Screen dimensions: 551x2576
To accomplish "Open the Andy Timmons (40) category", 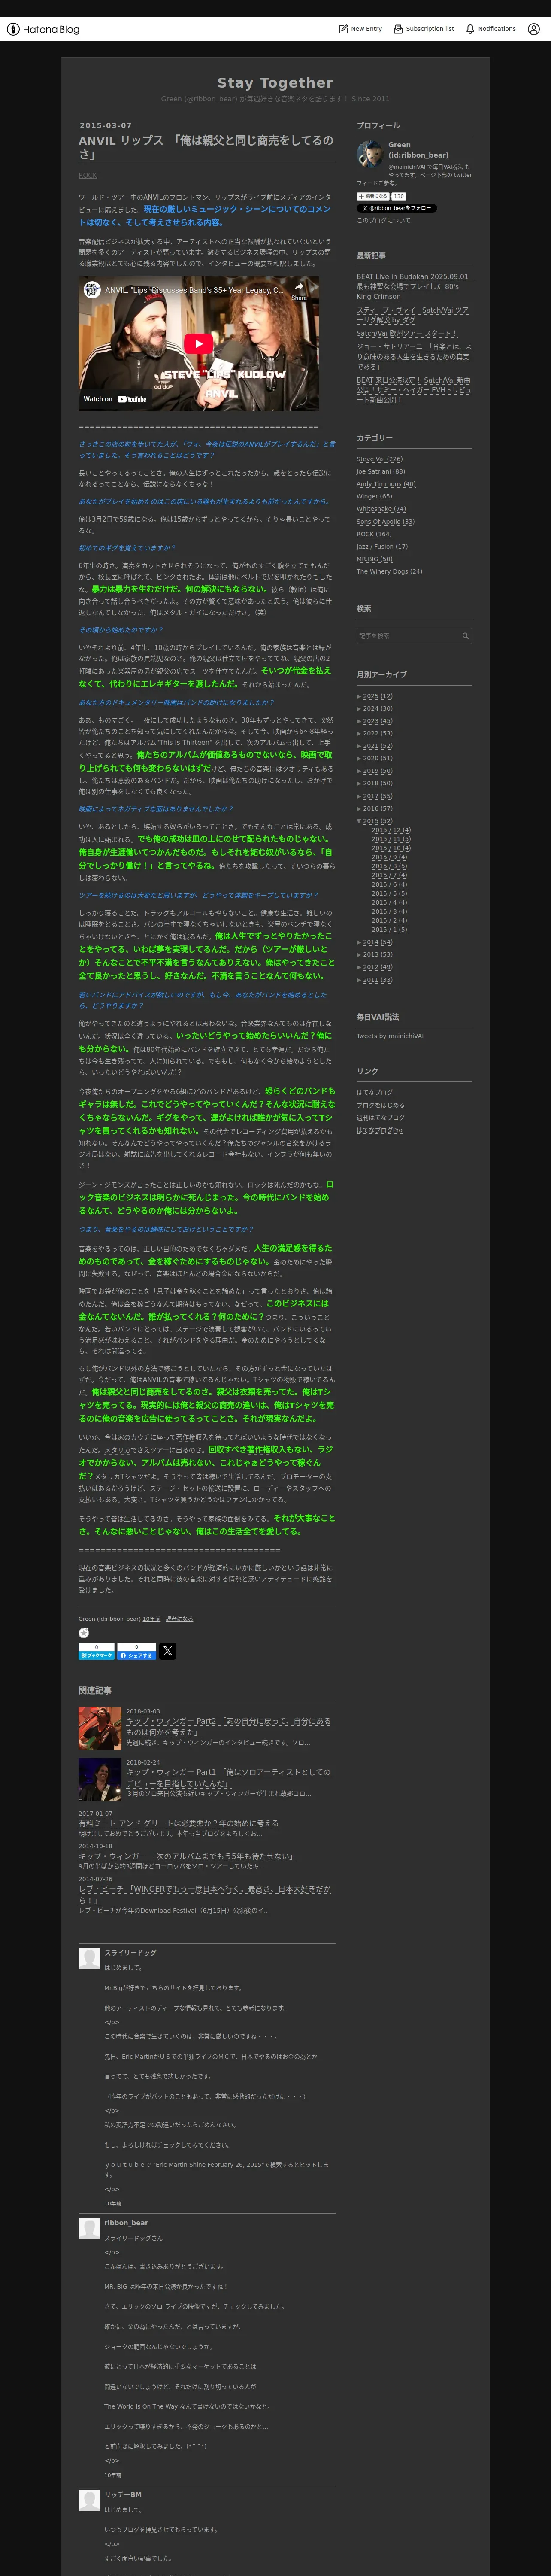I will pos(386,484).
